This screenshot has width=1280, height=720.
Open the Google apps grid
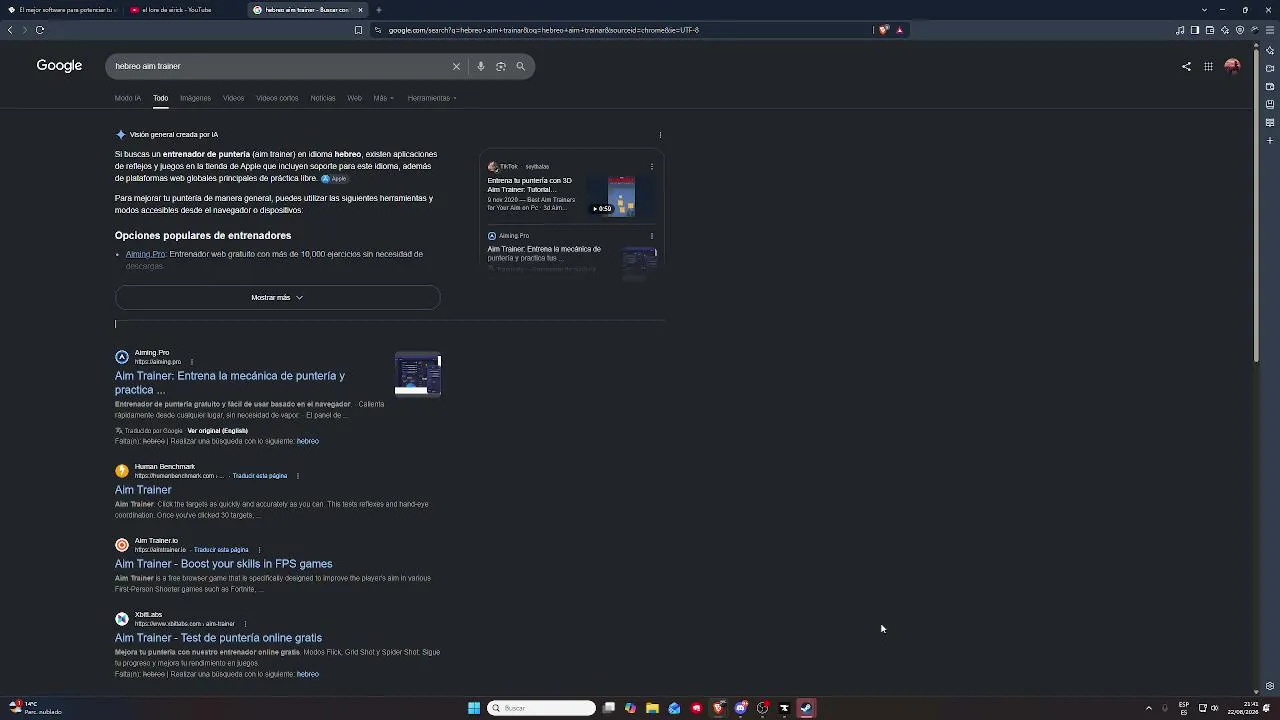tap(1208, 67)
